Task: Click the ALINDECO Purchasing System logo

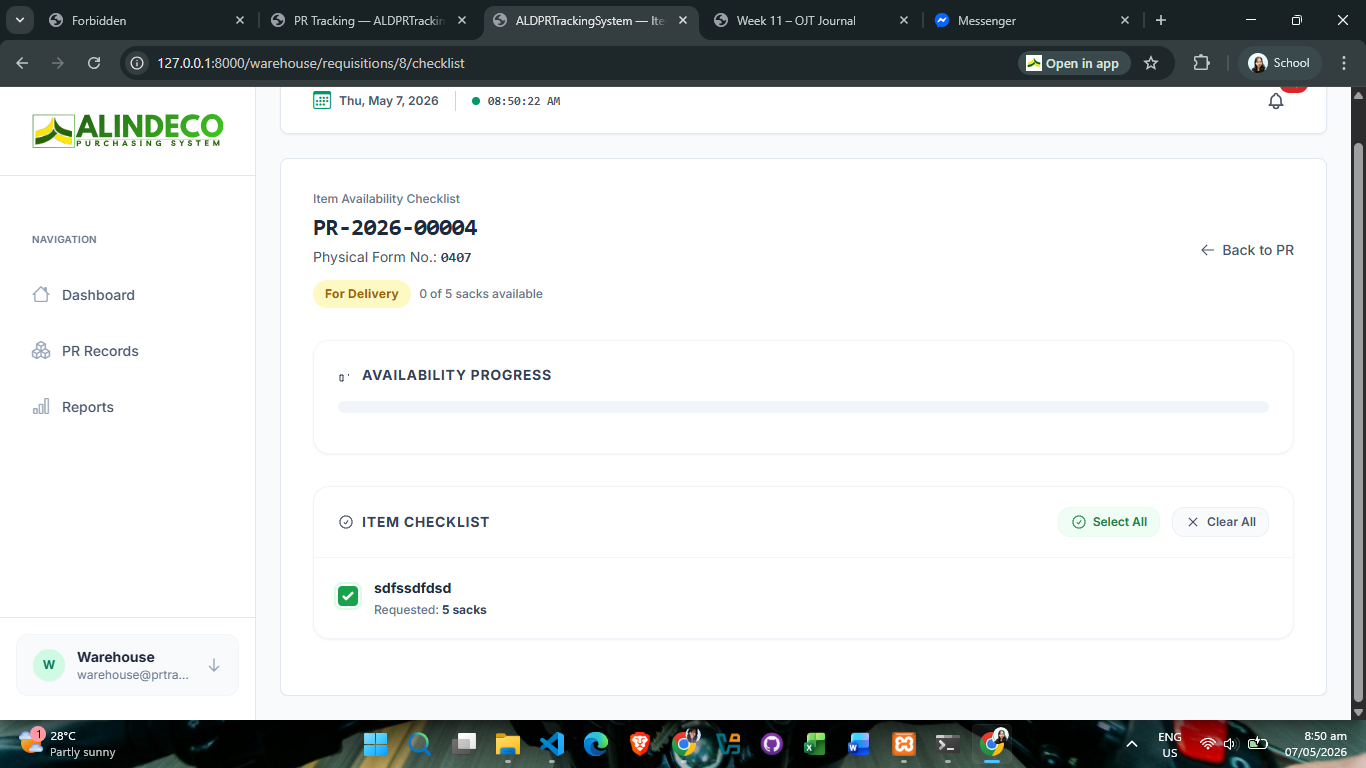Action: click(127, 130)
